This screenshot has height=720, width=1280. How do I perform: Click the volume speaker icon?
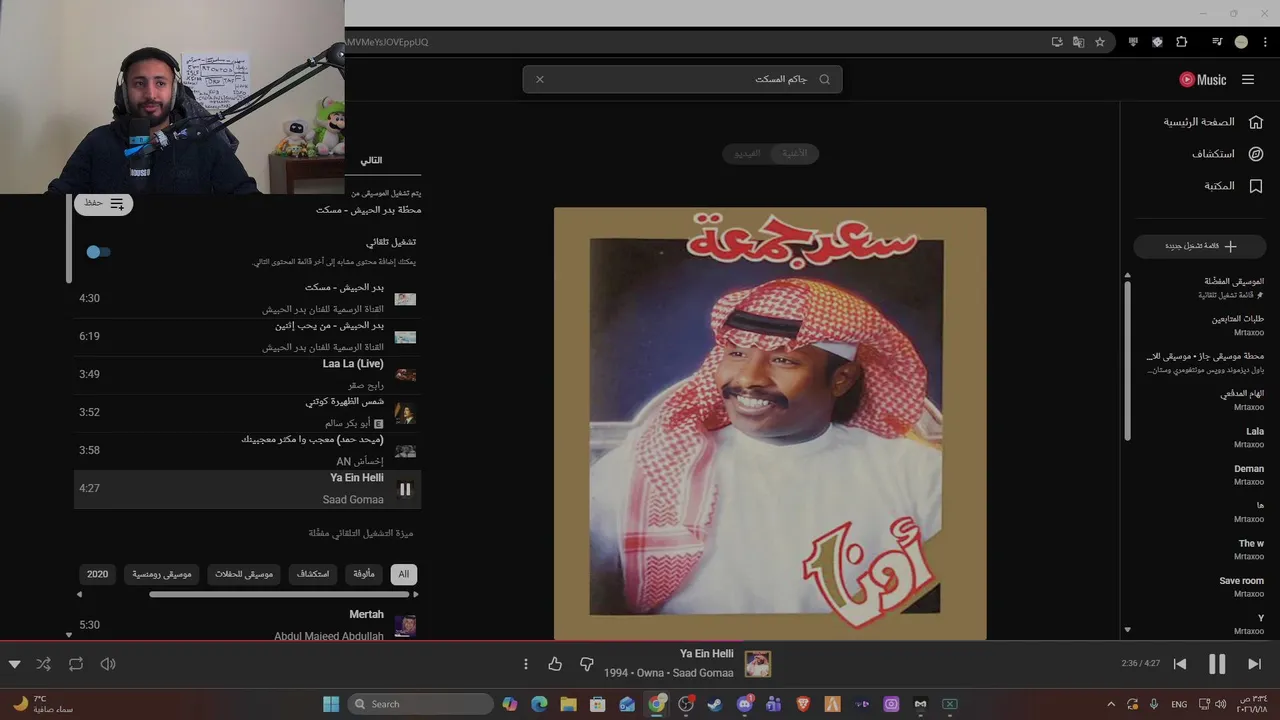(108, 664)
